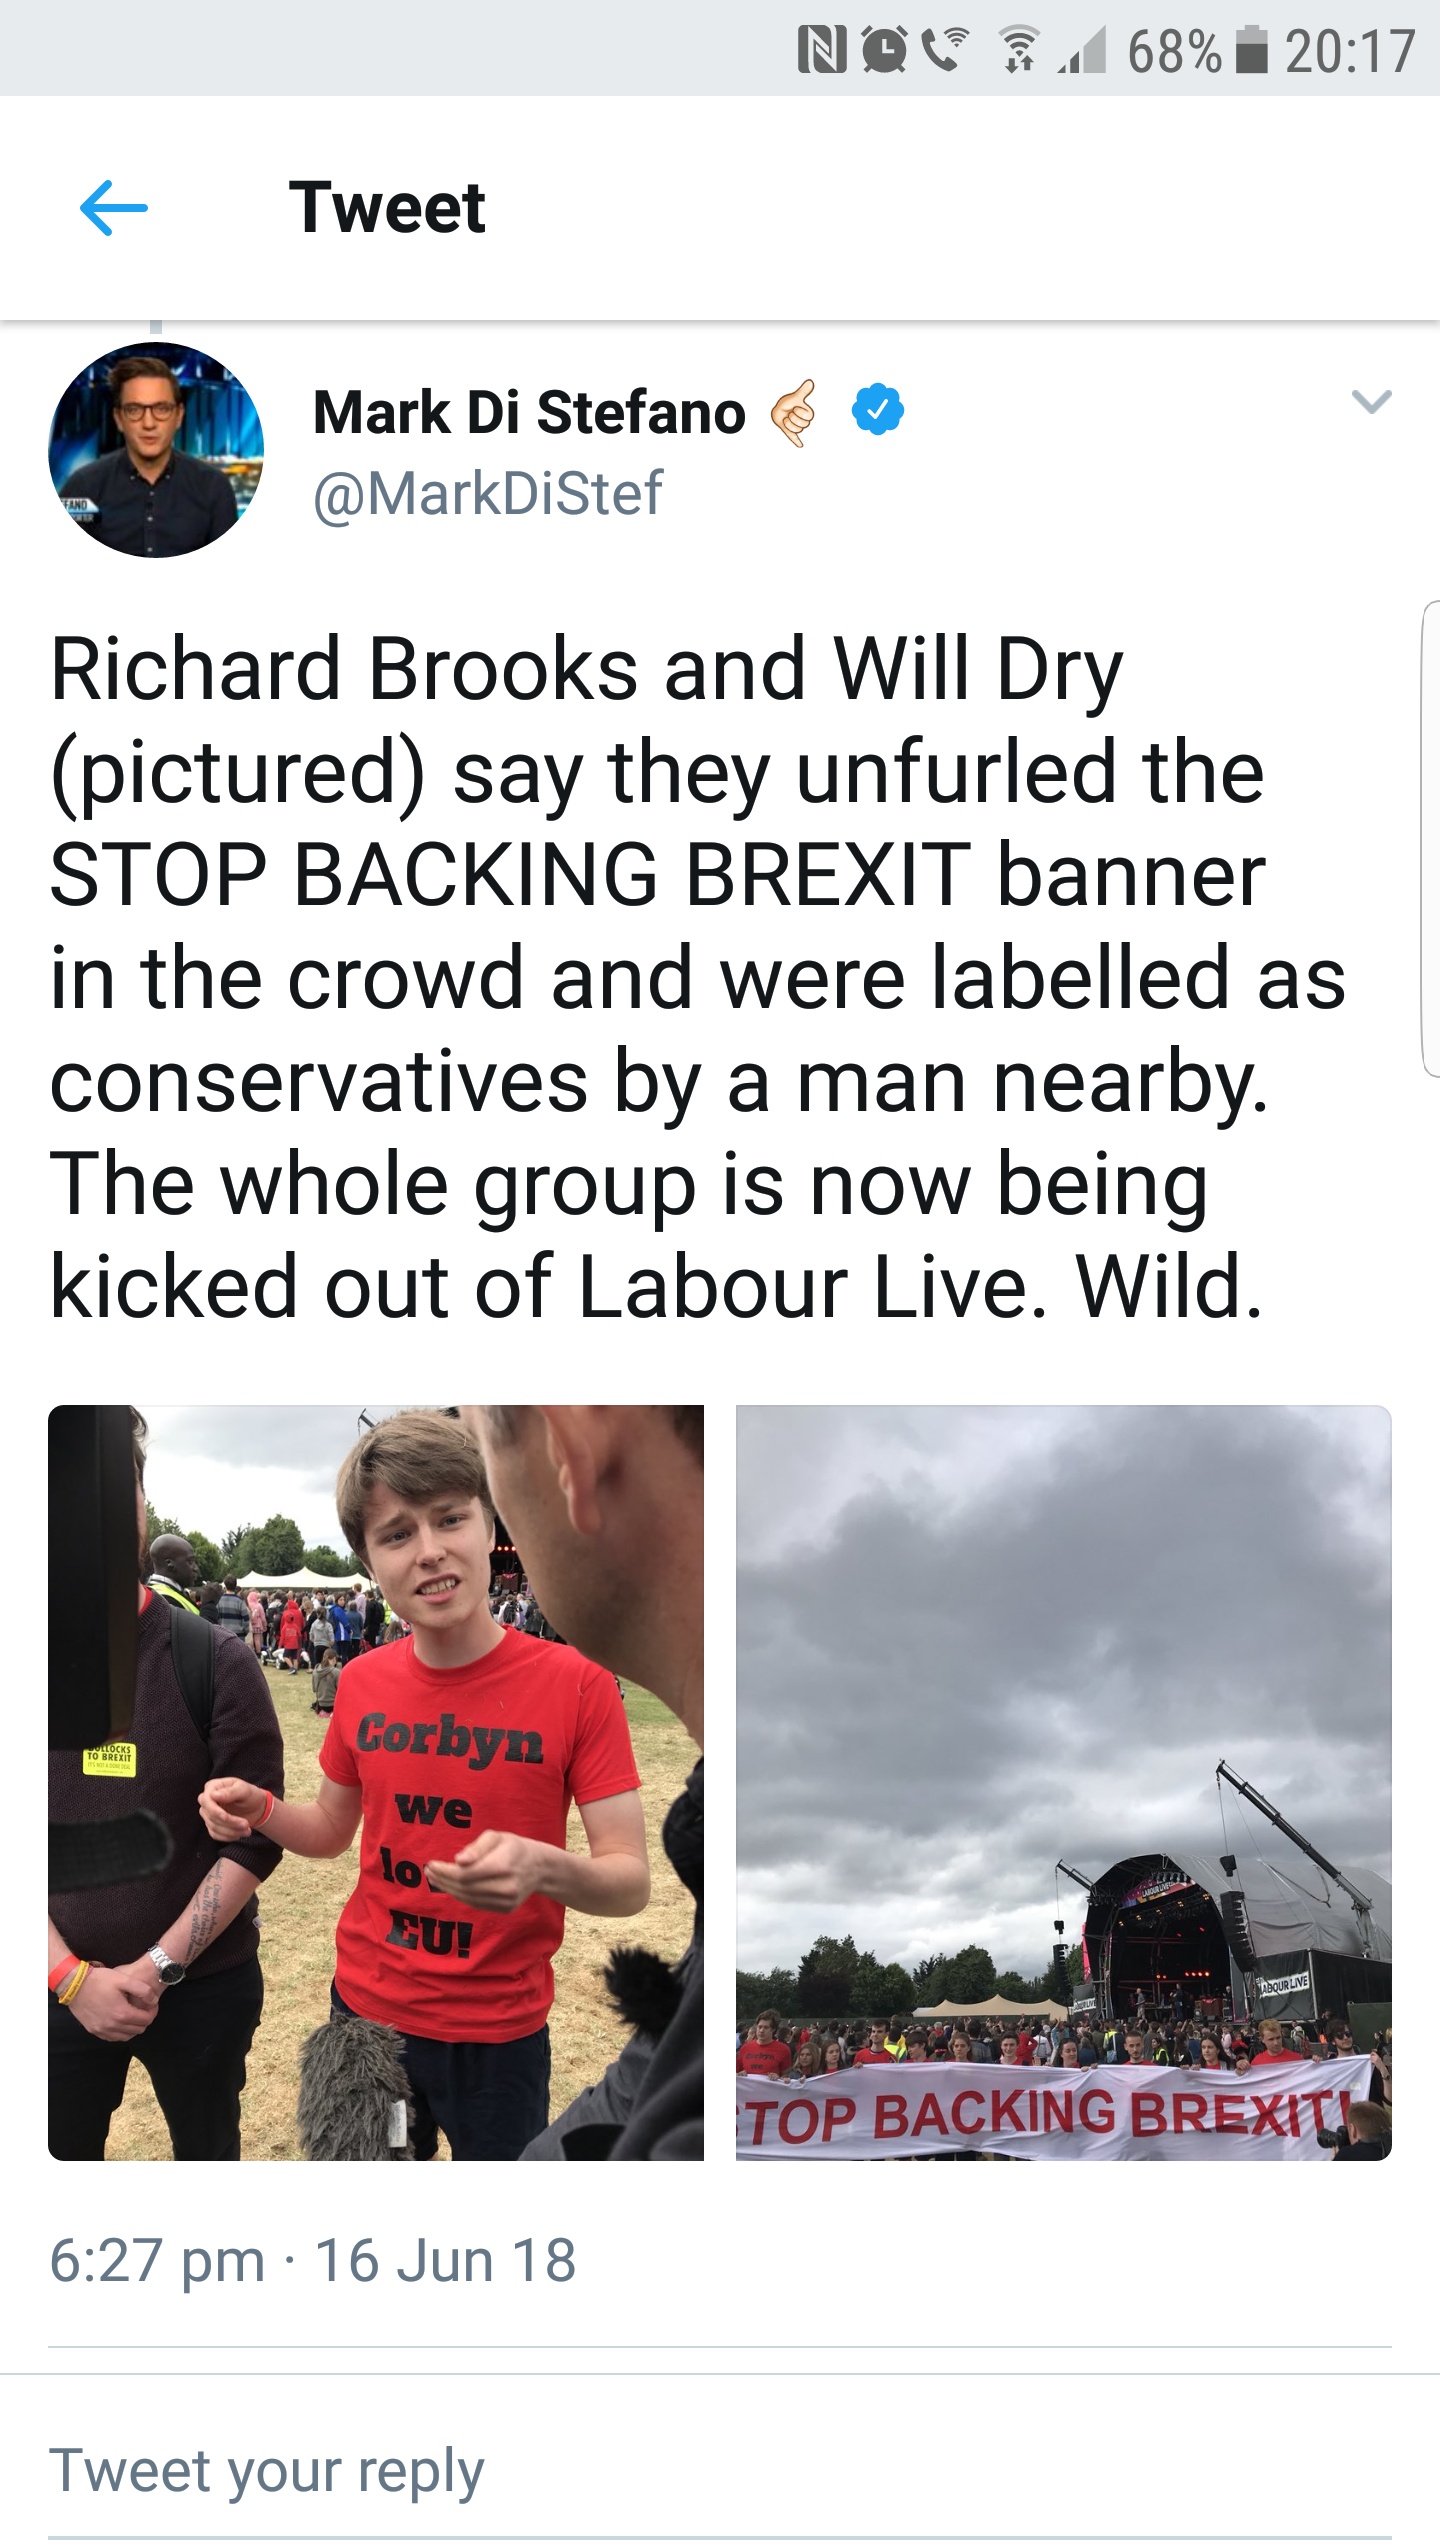Tap the Wi-Fi signal icon
1440x2546 pixels.
(x=1018, y=52)
